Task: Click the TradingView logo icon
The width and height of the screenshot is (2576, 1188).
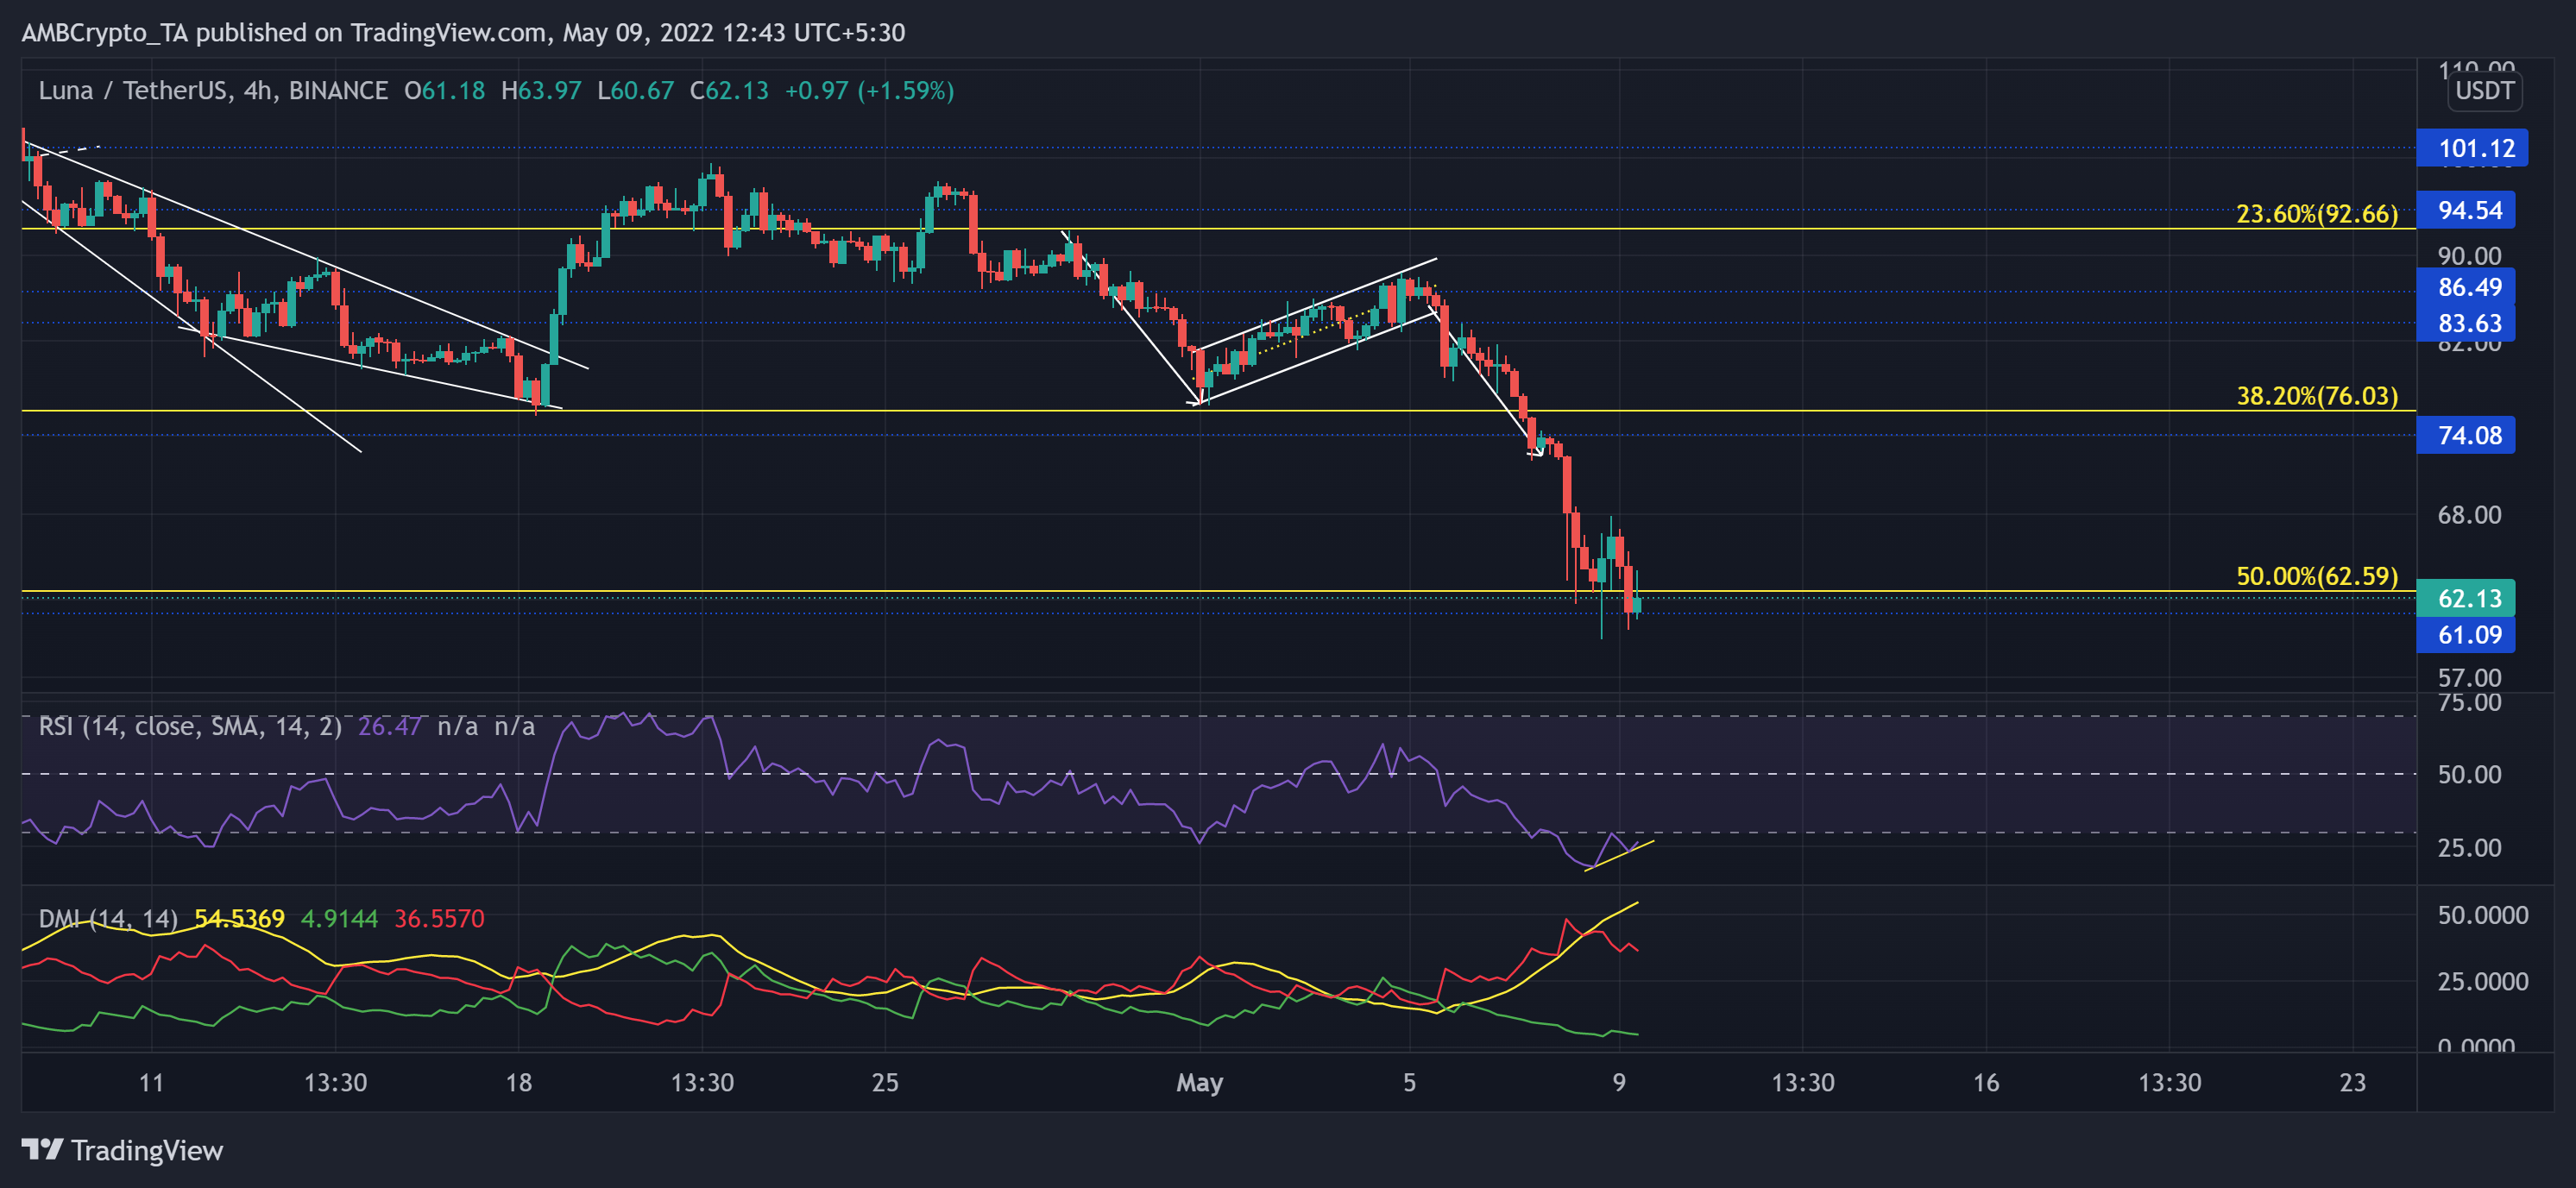Action: (42, 1149)
